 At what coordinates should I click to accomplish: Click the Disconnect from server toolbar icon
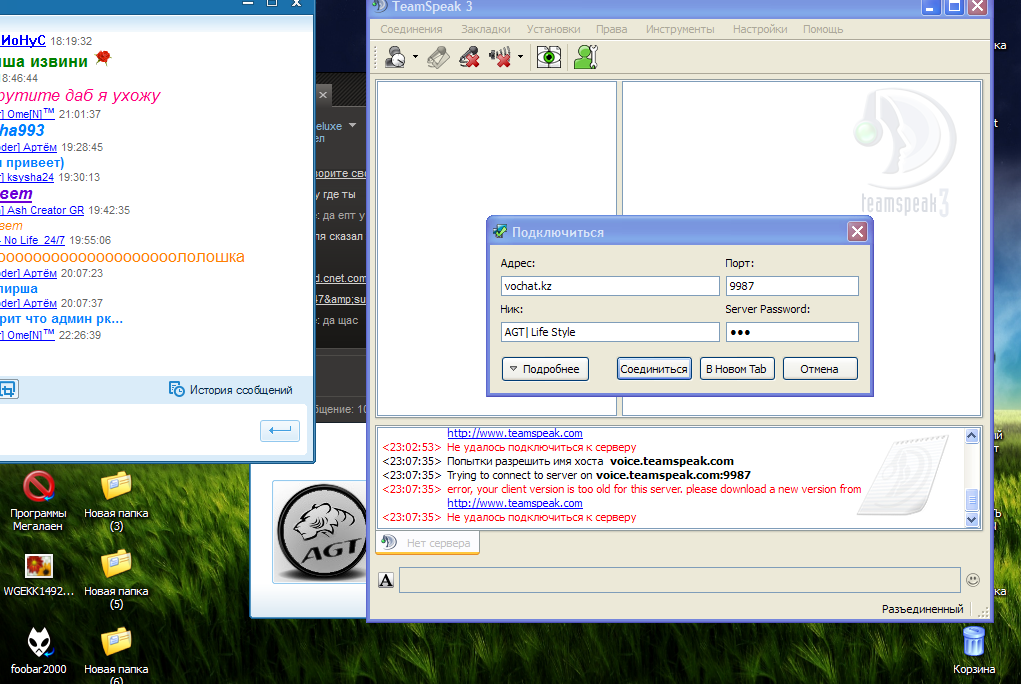tap(469, 57)
